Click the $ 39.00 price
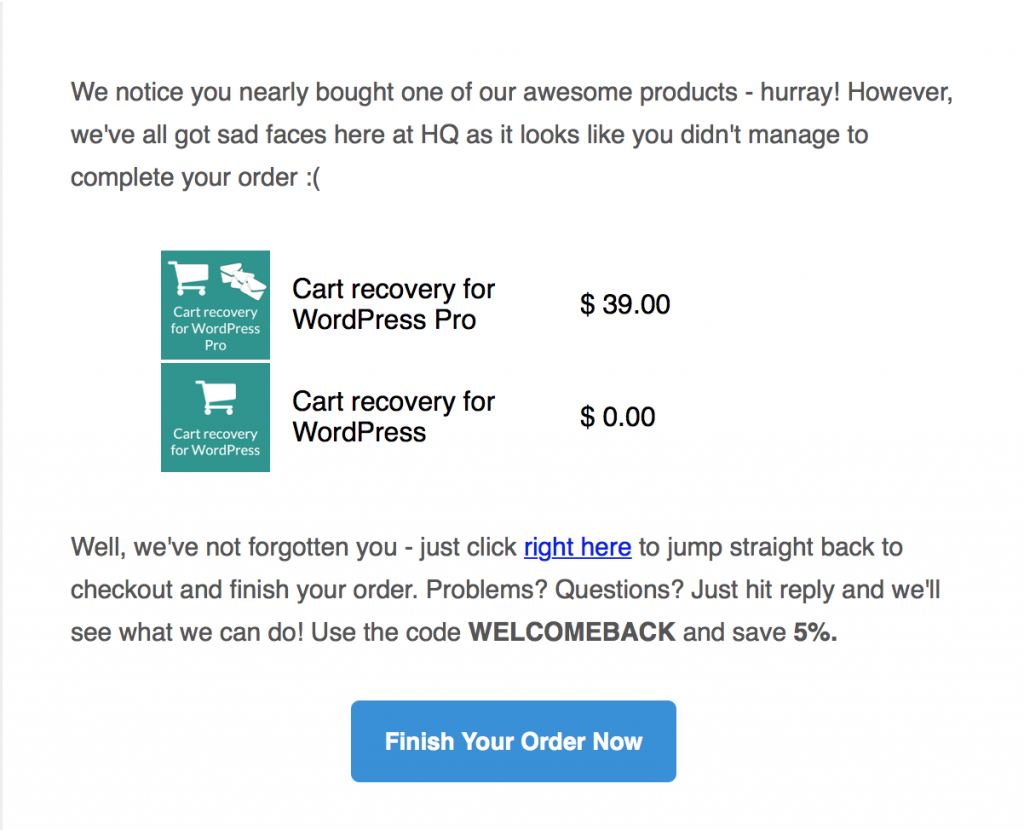Viewport: 1024px width, 830px height. 625,305
